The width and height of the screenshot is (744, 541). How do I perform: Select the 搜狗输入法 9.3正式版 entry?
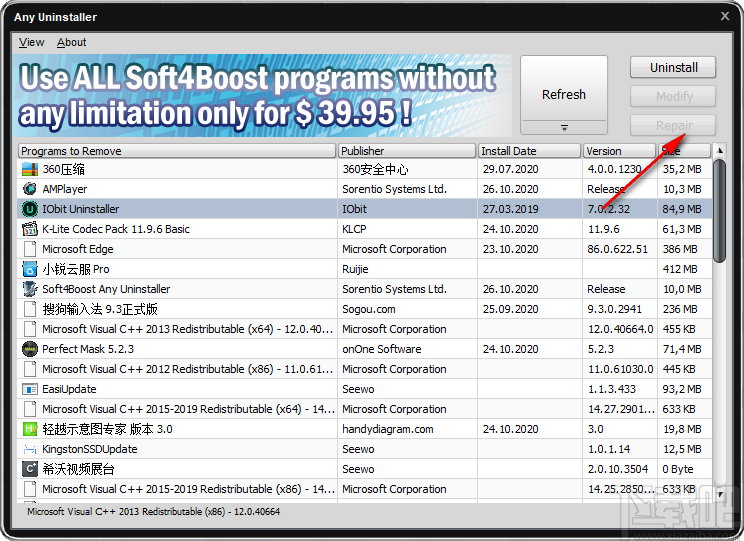tap(100, 309)
